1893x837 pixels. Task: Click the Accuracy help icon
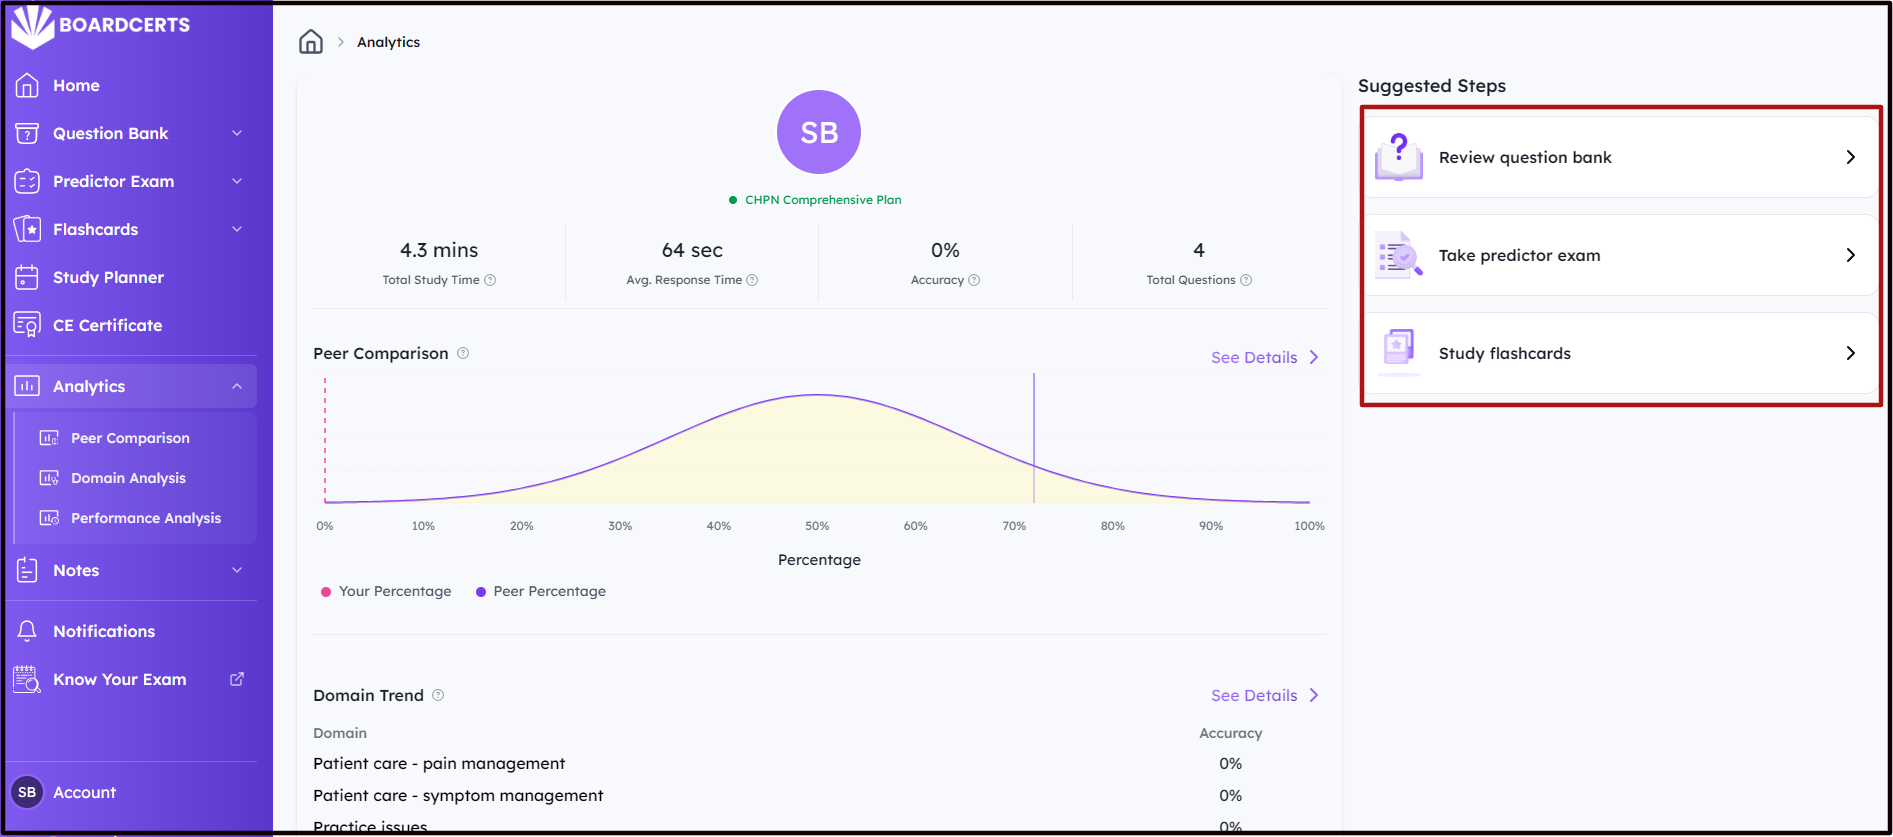tap(974, 280)
